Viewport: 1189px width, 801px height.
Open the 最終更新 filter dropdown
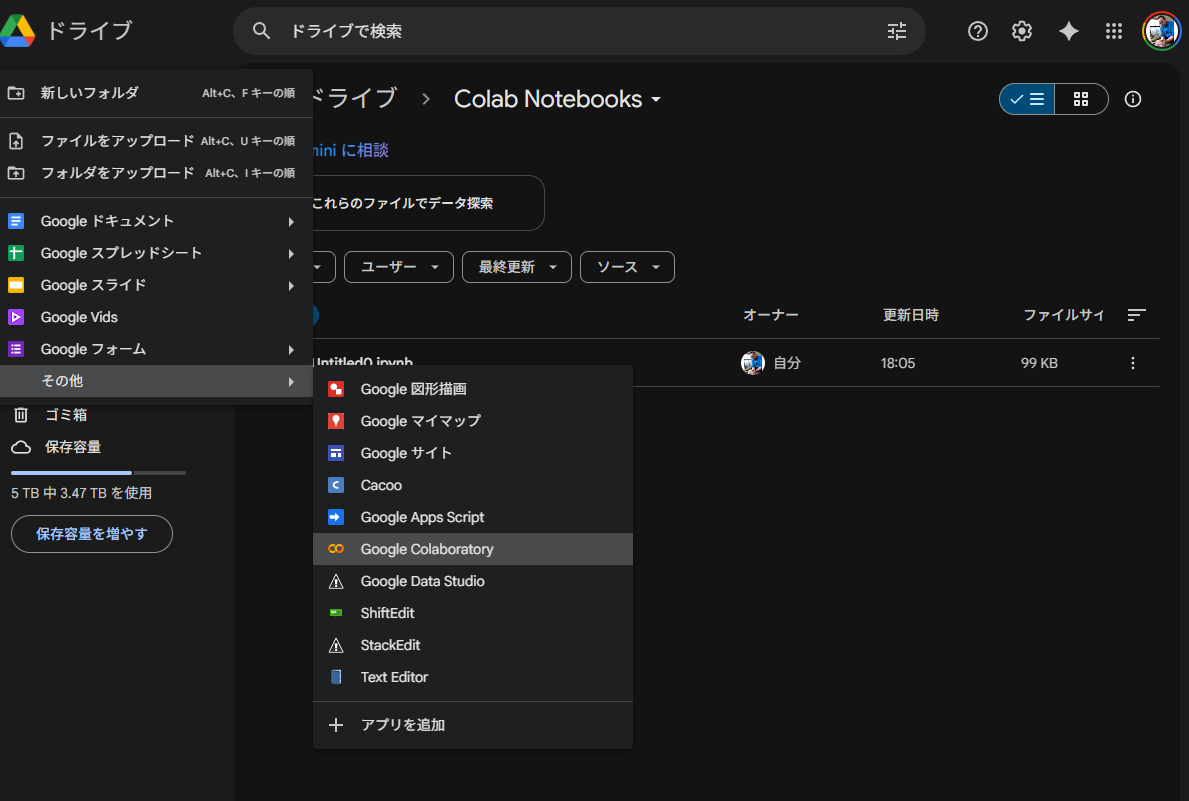click(516, 267)
